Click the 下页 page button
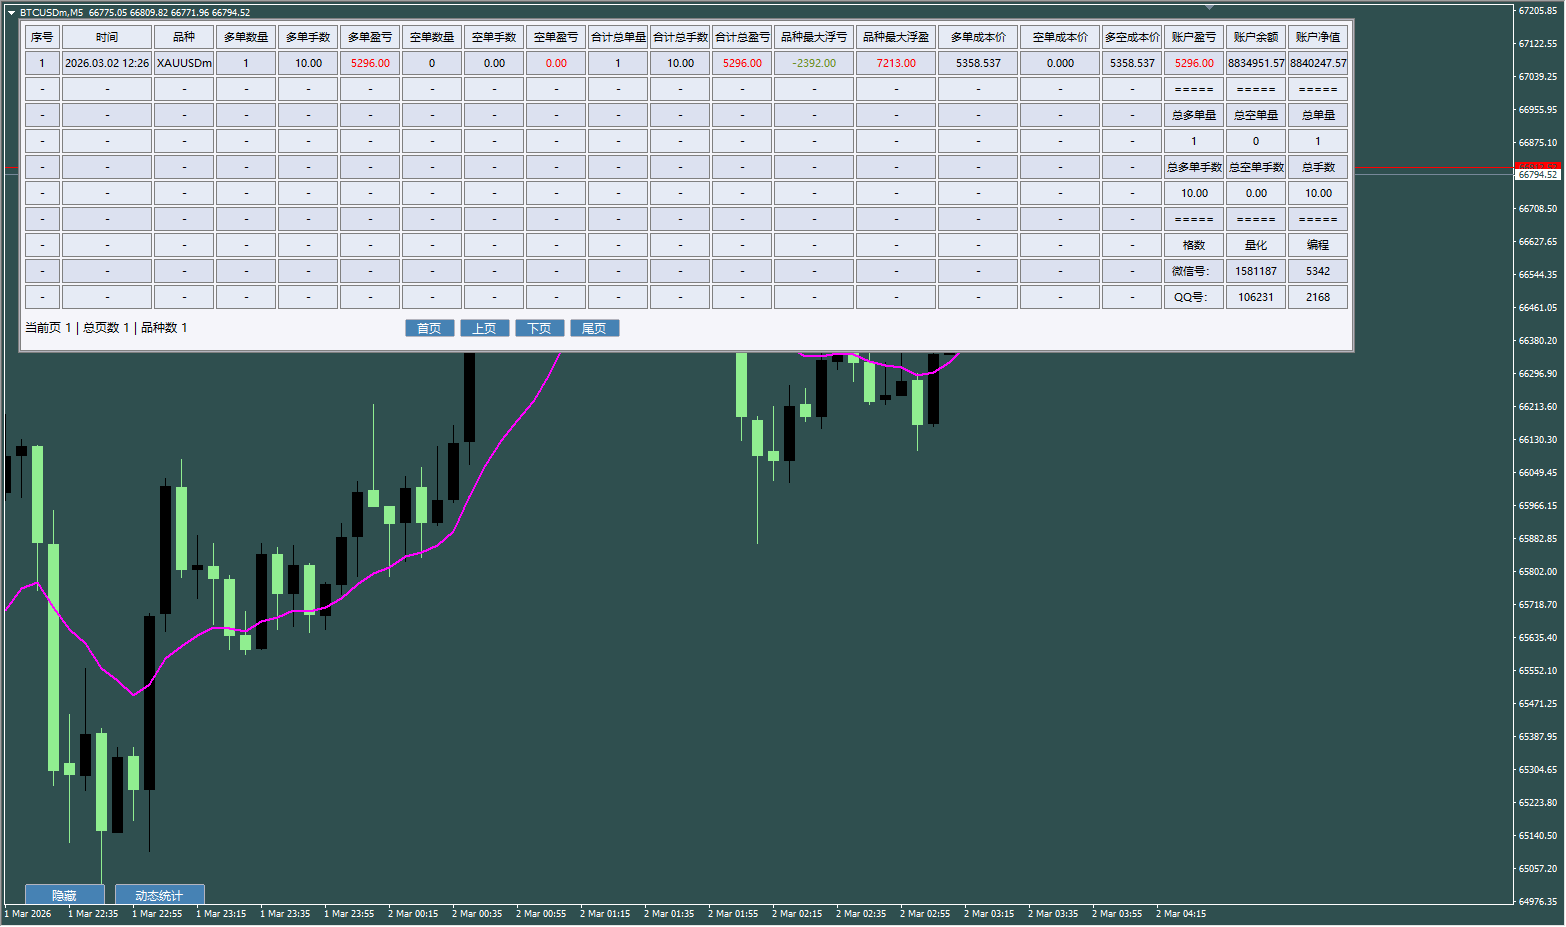This screenshot has width=1566, height=927. [x=540, y=328]
